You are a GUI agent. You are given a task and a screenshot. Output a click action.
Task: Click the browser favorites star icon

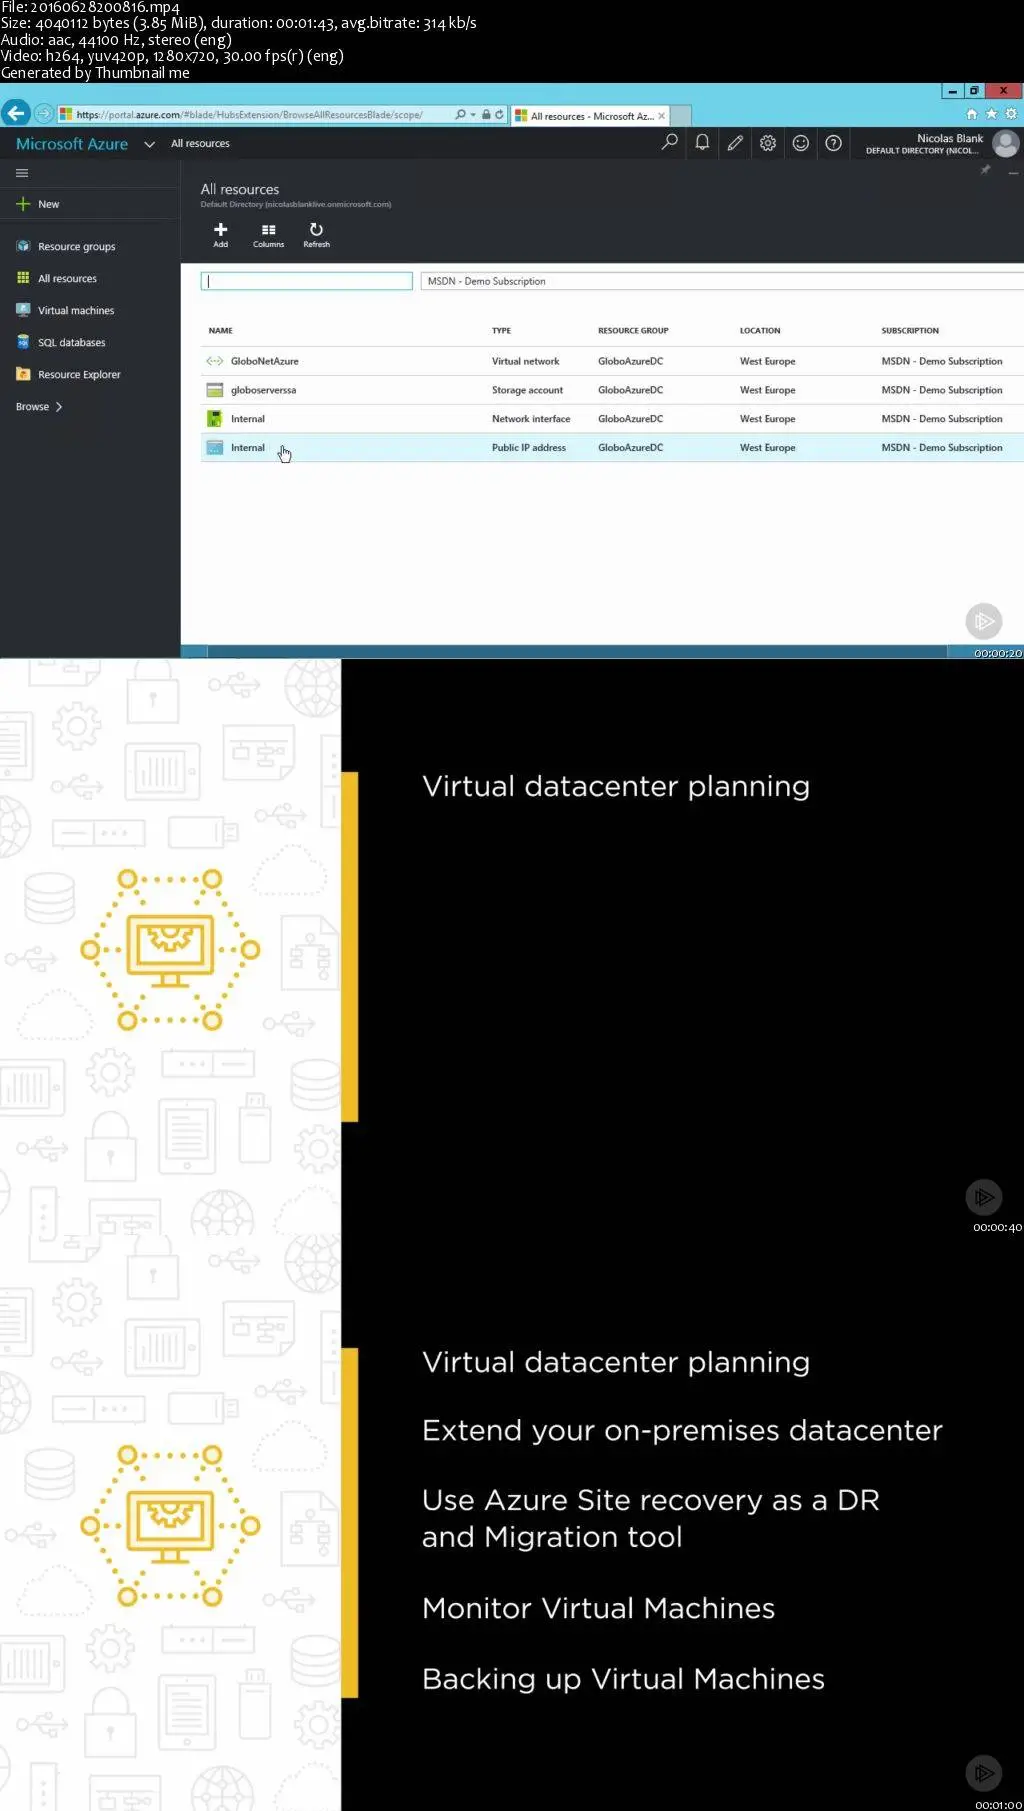991,114
